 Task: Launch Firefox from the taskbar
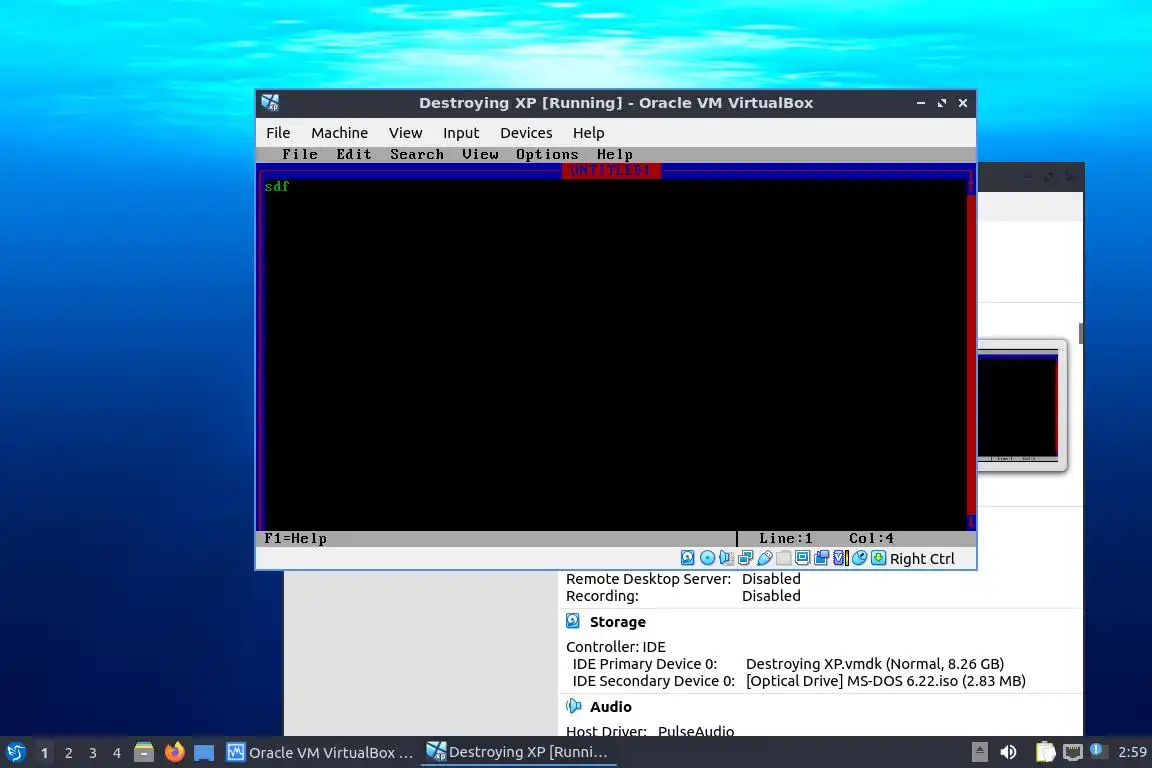[174, 752]
